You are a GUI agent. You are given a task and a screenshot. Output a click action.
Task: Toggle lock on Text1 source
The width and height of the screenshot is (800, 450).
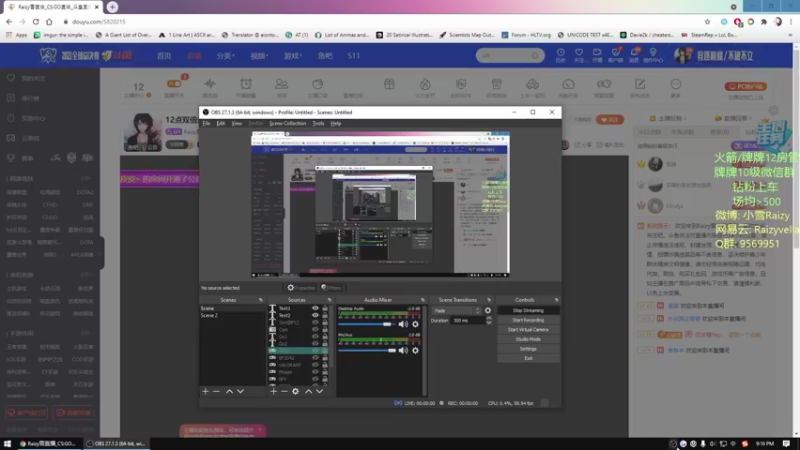324,308
